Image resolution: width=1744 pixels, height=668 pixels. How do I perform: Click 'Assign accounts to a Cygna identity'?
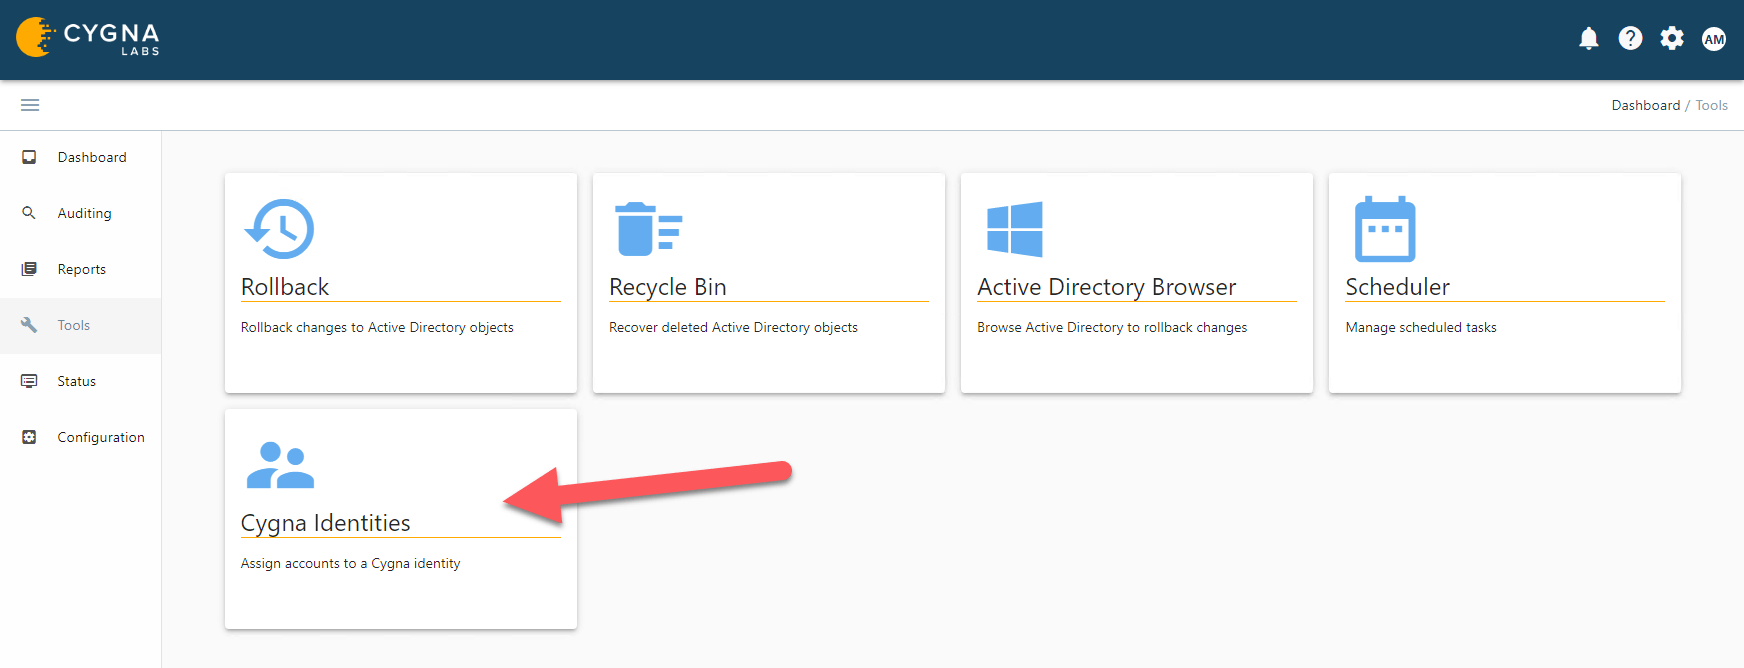click(351, 563)
